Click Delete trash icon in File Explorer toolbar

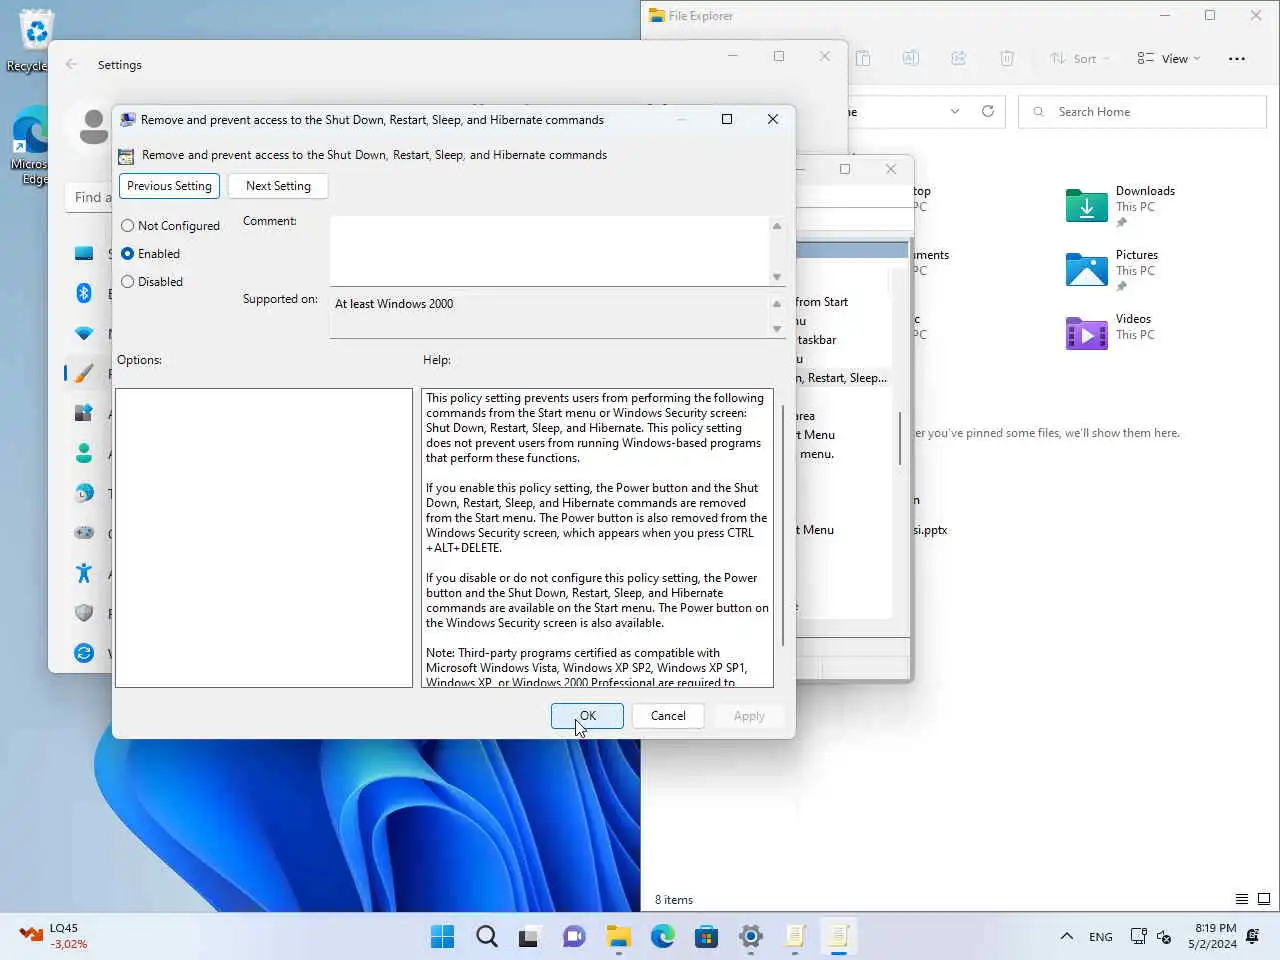tap(1007, 59)
